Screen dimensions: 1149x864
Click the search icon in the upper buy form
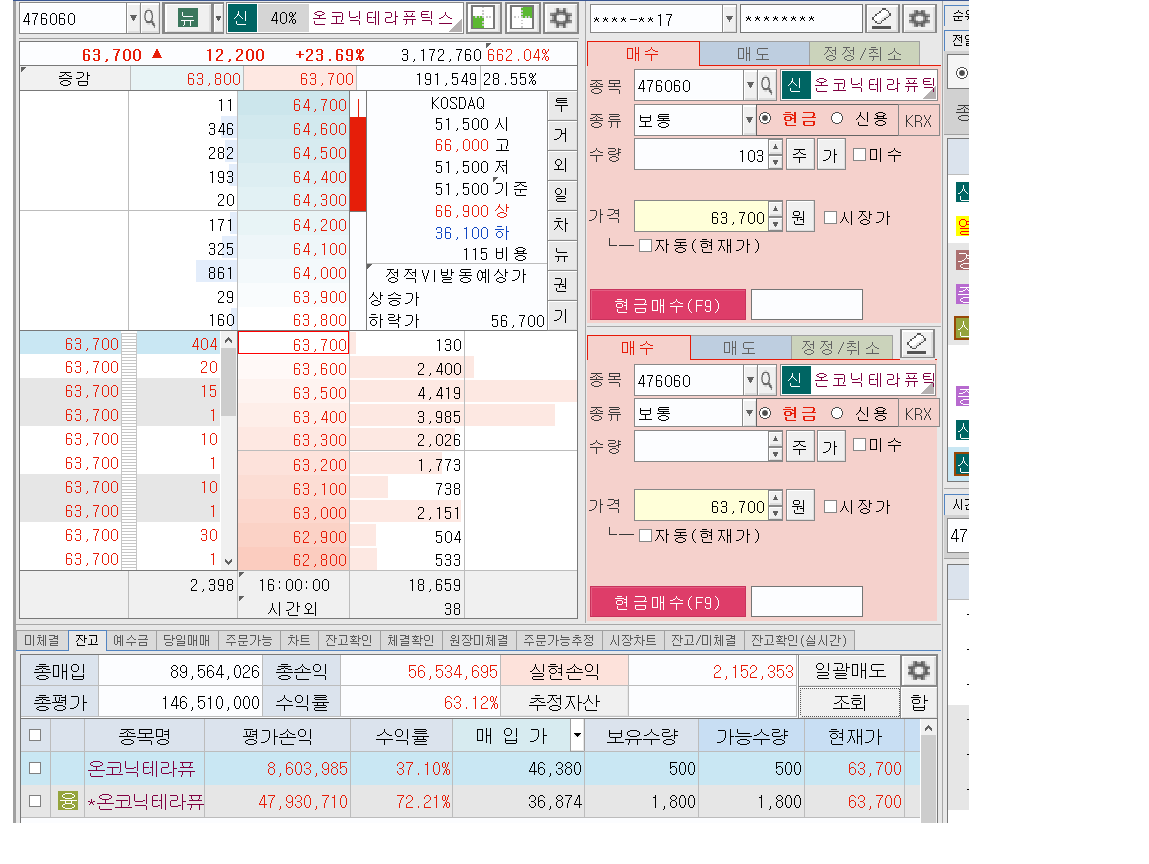point(766,86)
